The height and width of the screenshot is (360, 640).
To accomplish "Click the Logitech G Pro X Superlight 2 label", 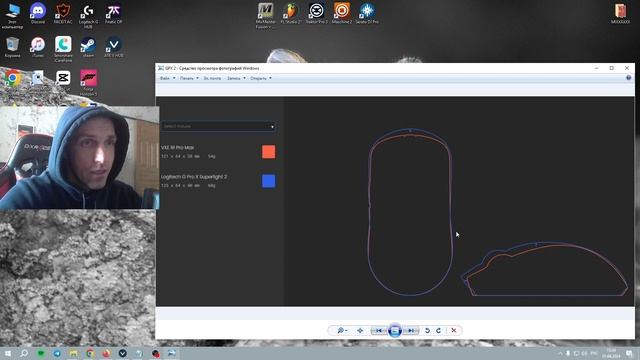I will 194,177.
